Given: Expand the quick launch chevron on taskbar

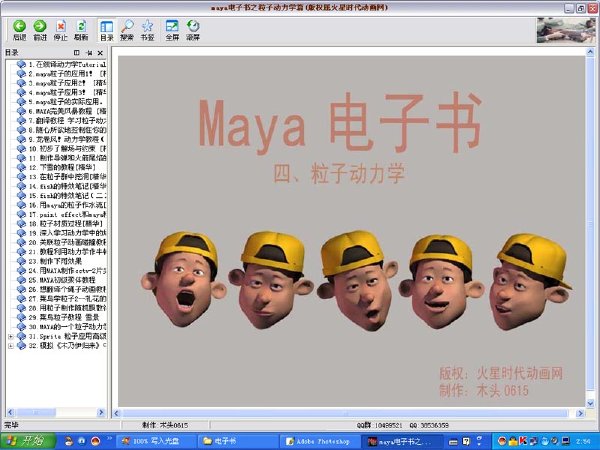Looking at the screenshot, I should tap(109, 437).
